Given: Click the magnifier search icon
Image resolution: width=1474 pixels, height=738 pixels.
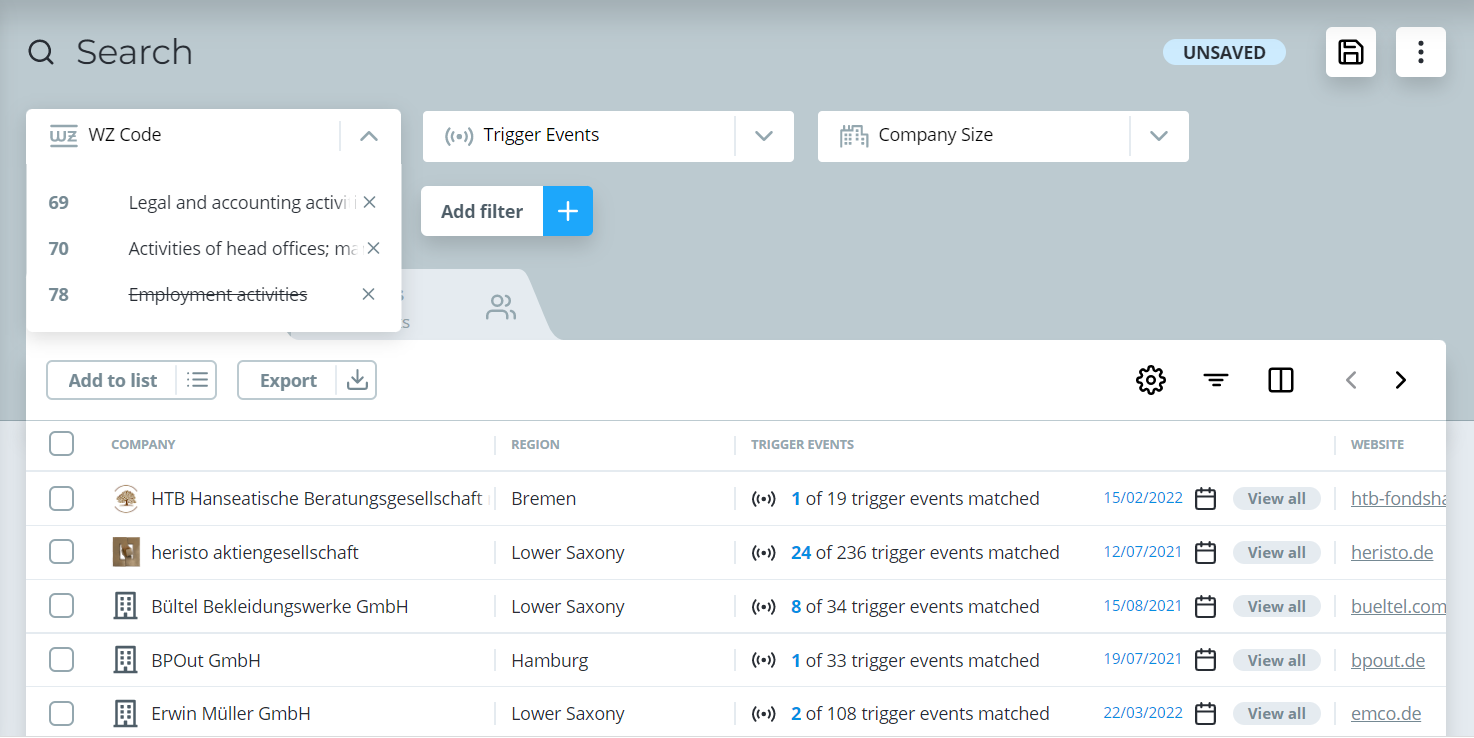Looking at the screenshot, I should point(41,52).
